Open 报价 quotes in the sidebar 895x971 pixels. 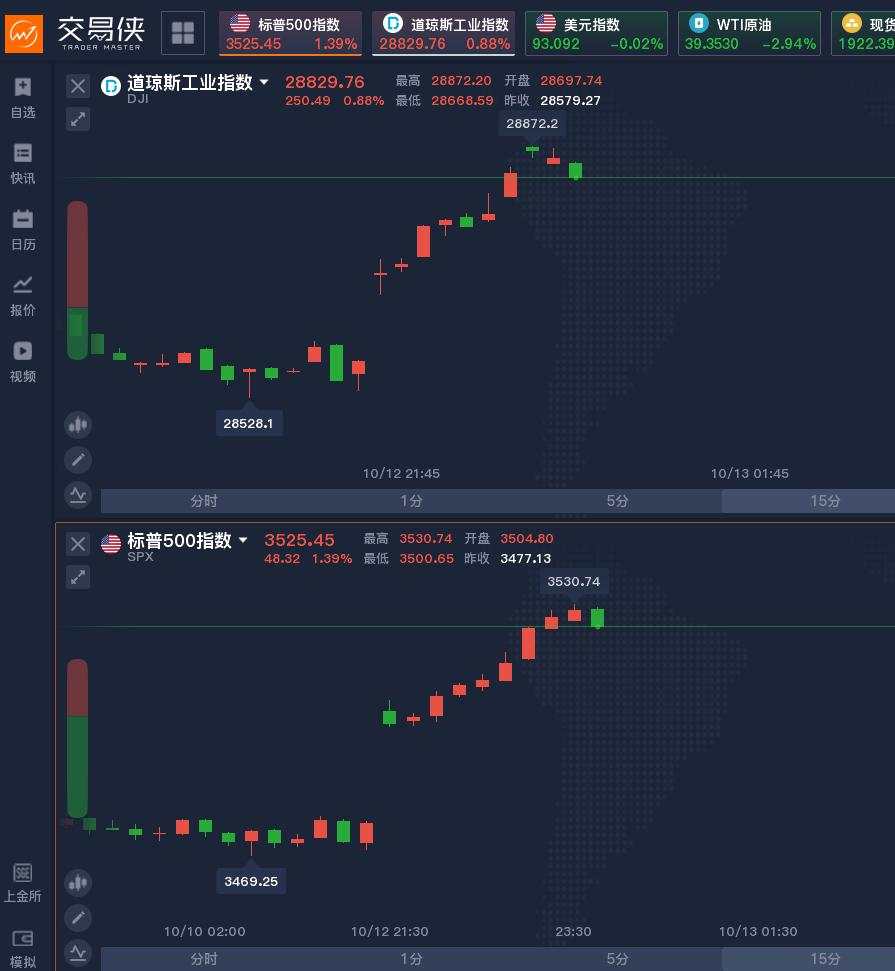(23, 296)
